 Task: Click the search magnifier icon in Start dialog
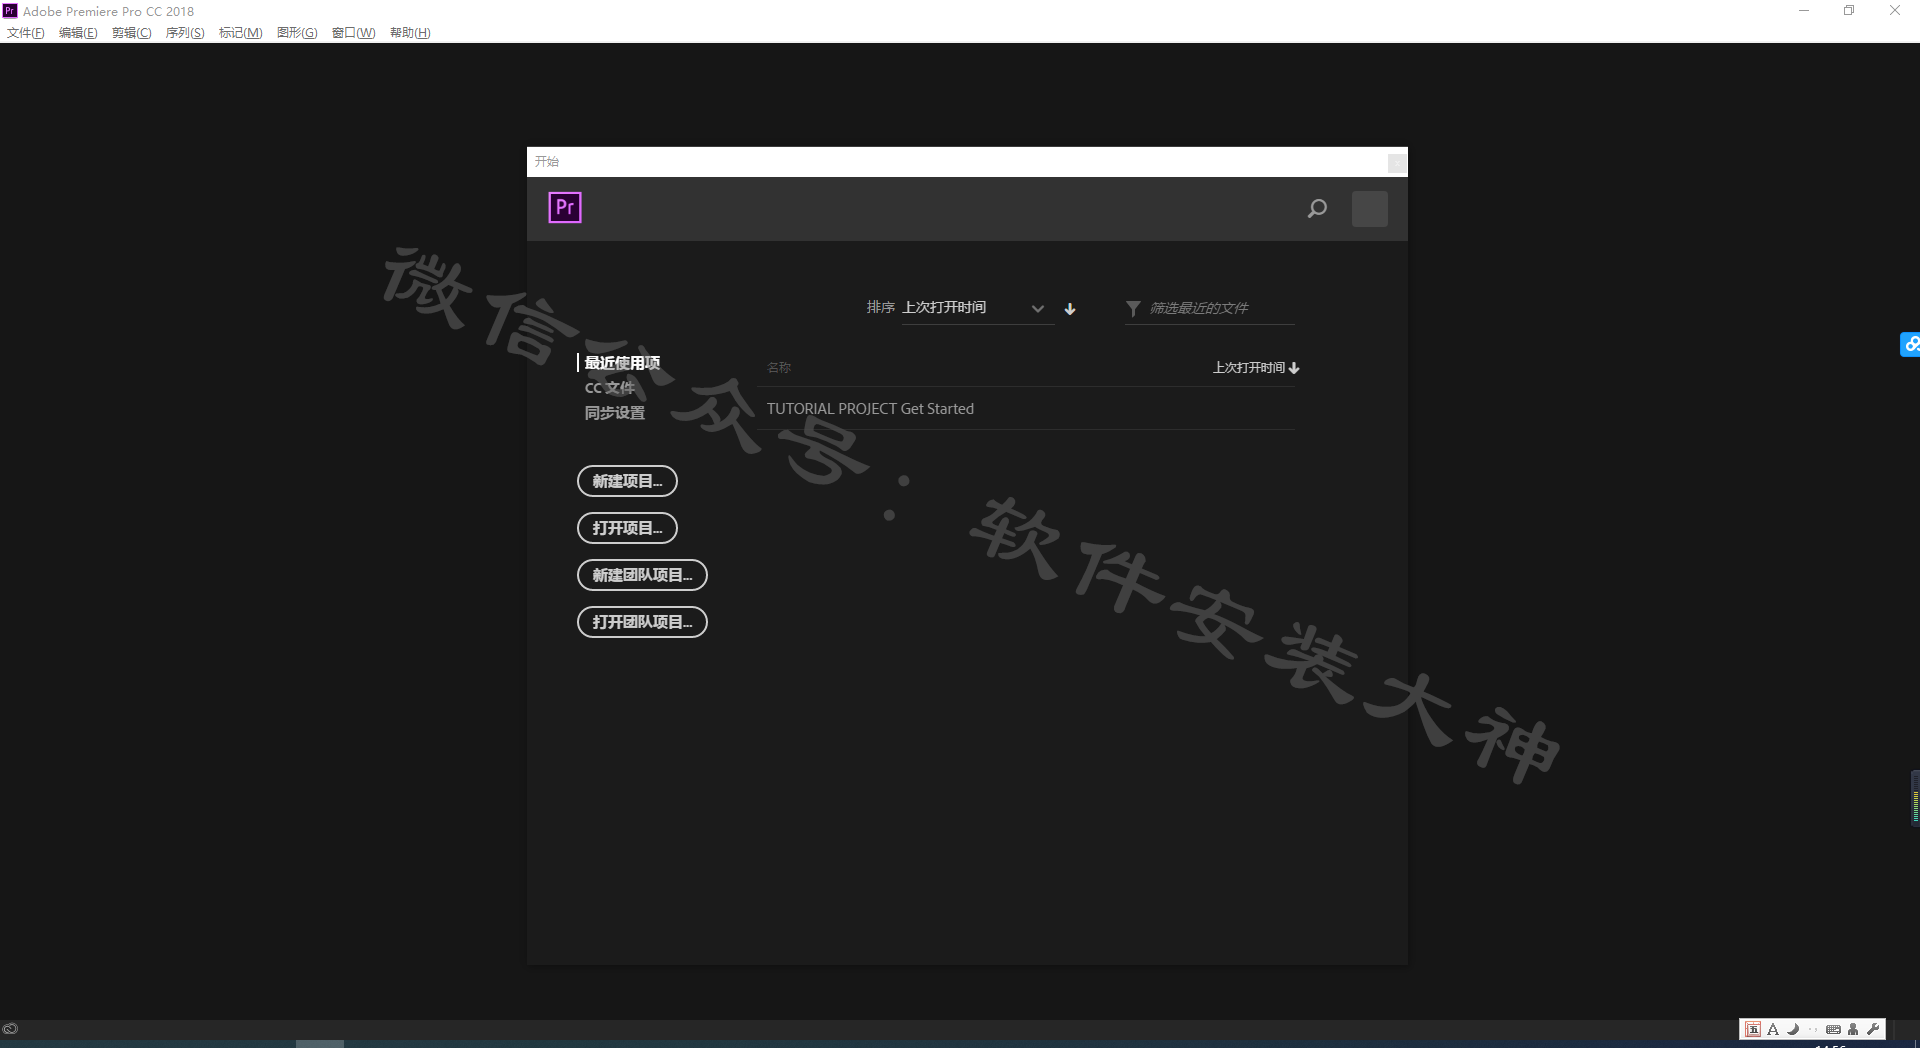[x=1317, y=208]
